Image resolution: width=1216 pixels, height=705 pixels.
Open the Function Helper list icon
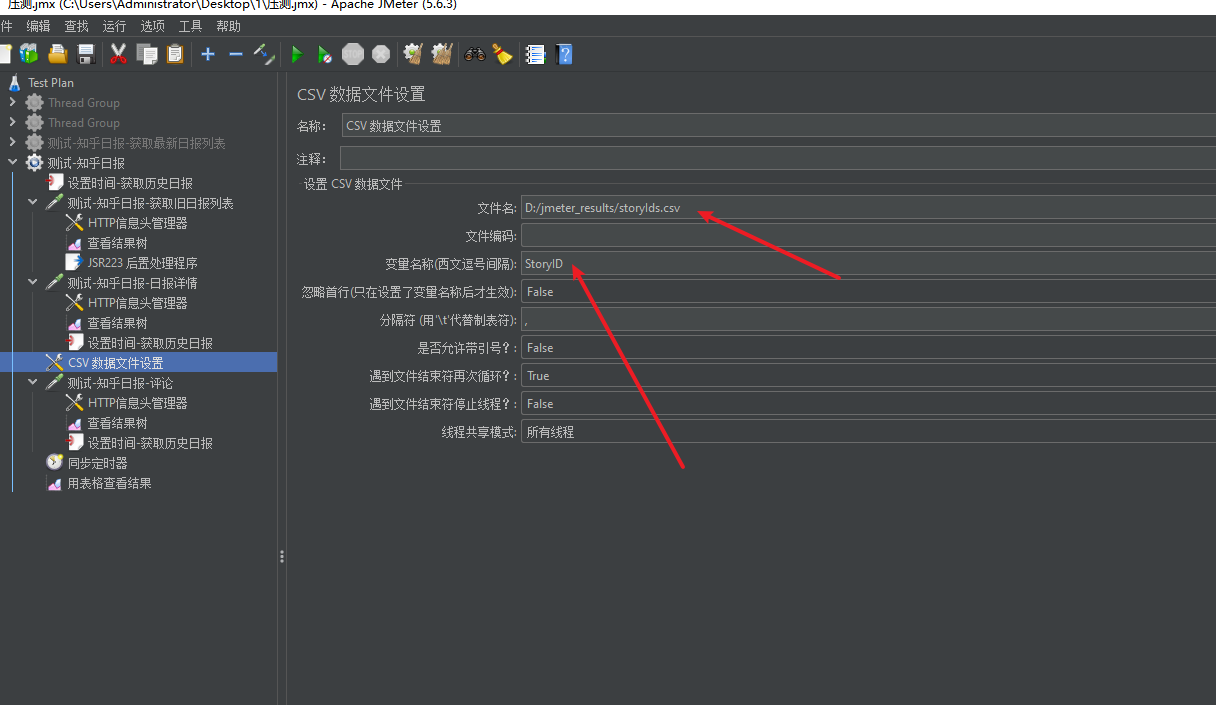[x=535, y=54]
